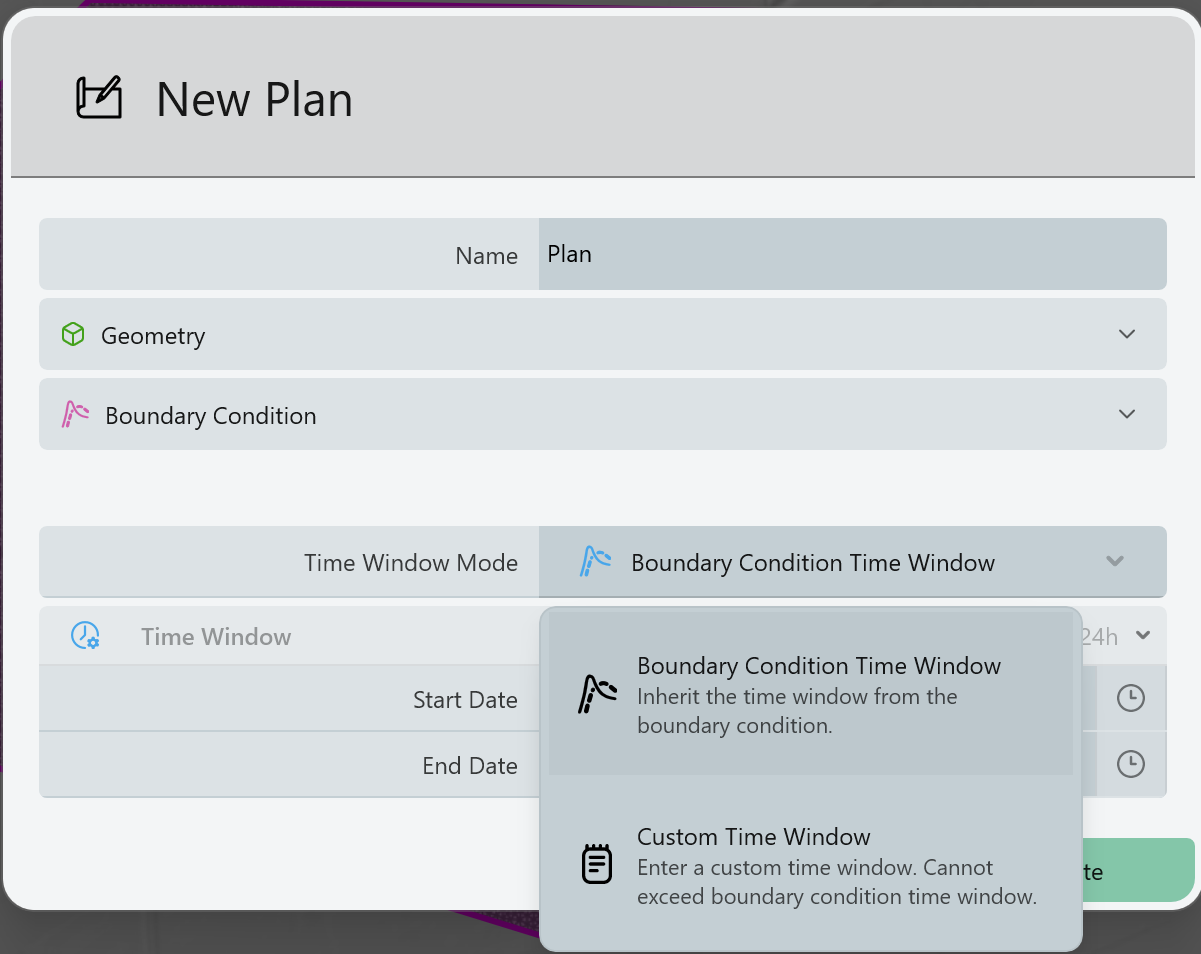Click the Geometry row label
Viewport: 1201px width, 954px height.
[x=153, y=336]
